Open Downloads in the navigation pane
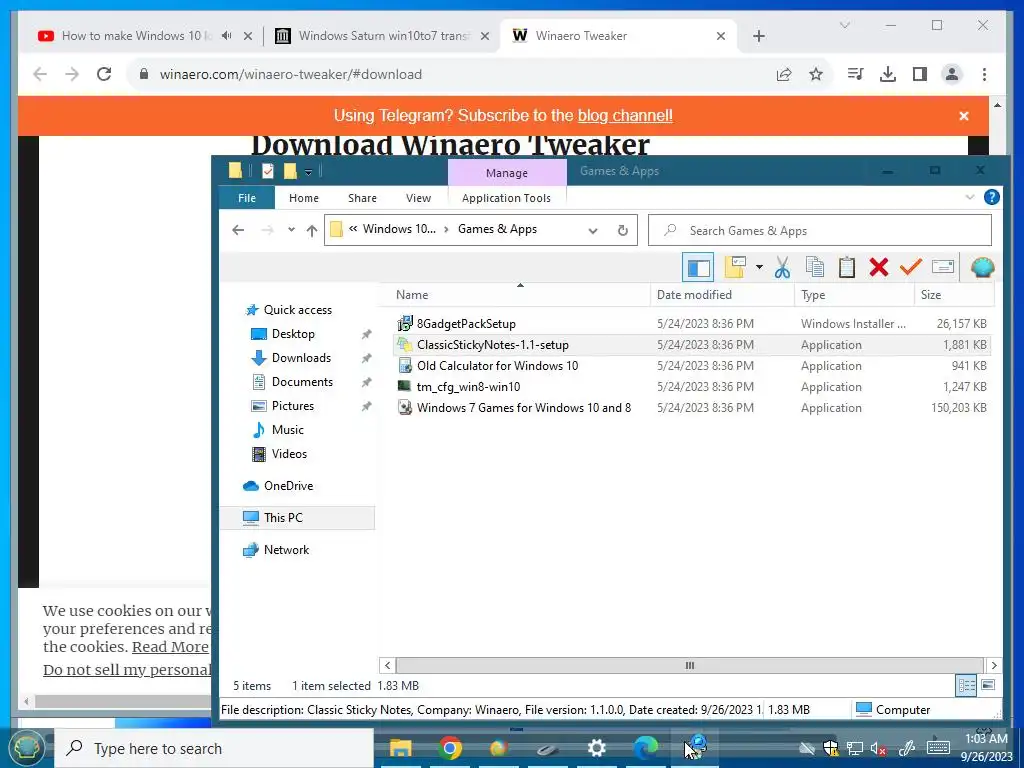Screen dimensions: 1024x768 click(x=301, y=358)
